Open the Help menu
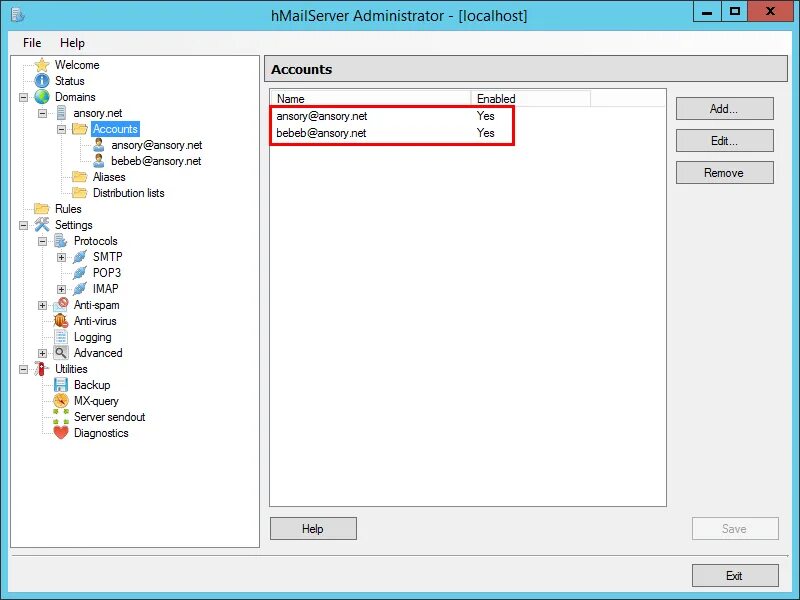The width and height of the screenshot is (800, 600). (x=72, y=43)
